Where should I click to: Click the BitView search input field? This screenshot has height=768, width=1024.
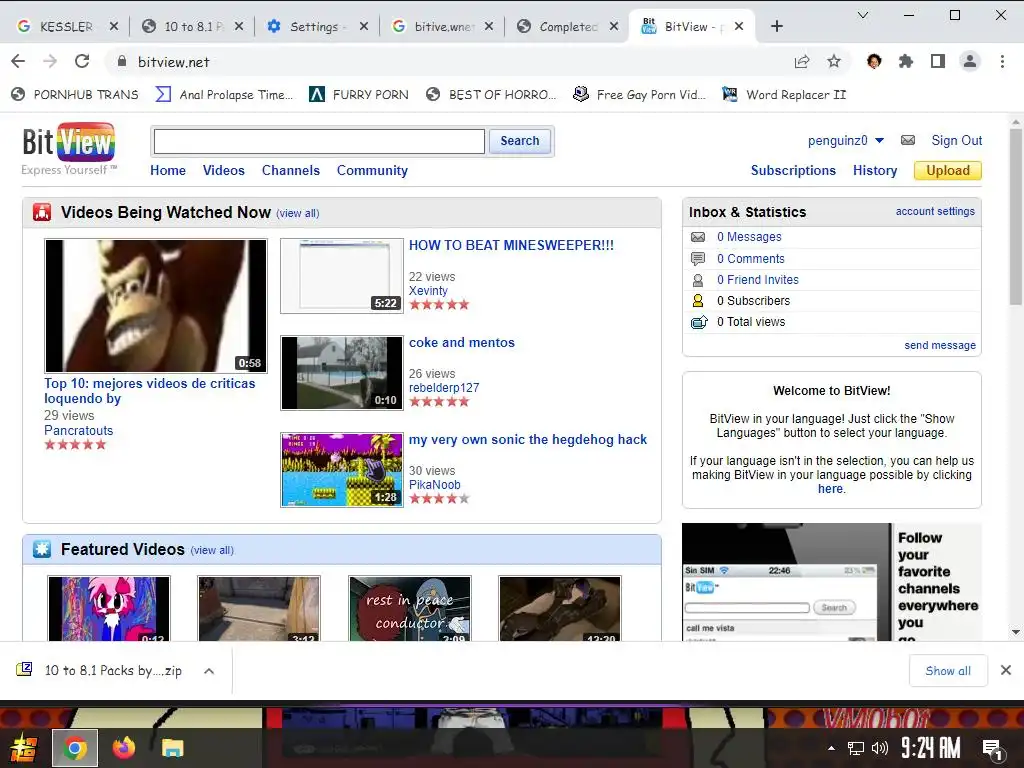tap(319, 141)
